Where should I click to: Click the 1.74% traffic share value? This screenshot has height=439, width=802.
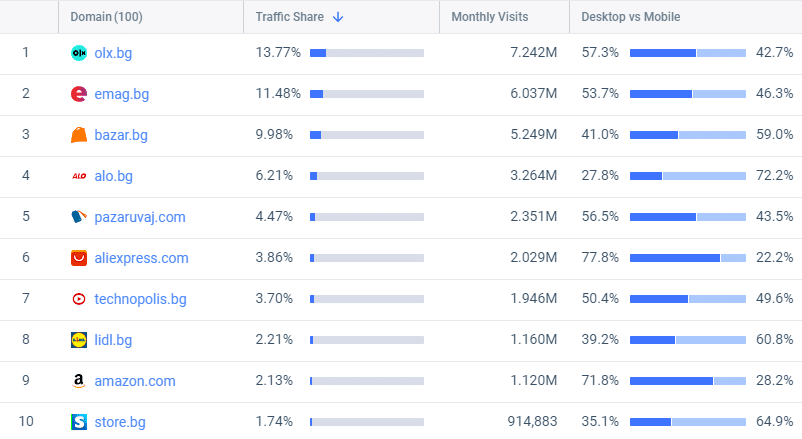[x=274, y=421]
